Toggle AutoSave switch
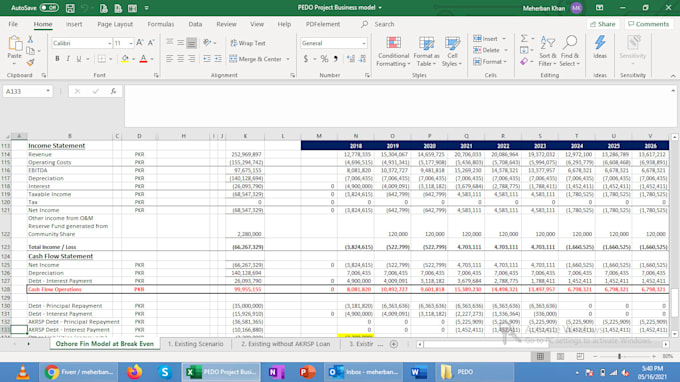The image size is (680, 382). click(x=49, y=8)
